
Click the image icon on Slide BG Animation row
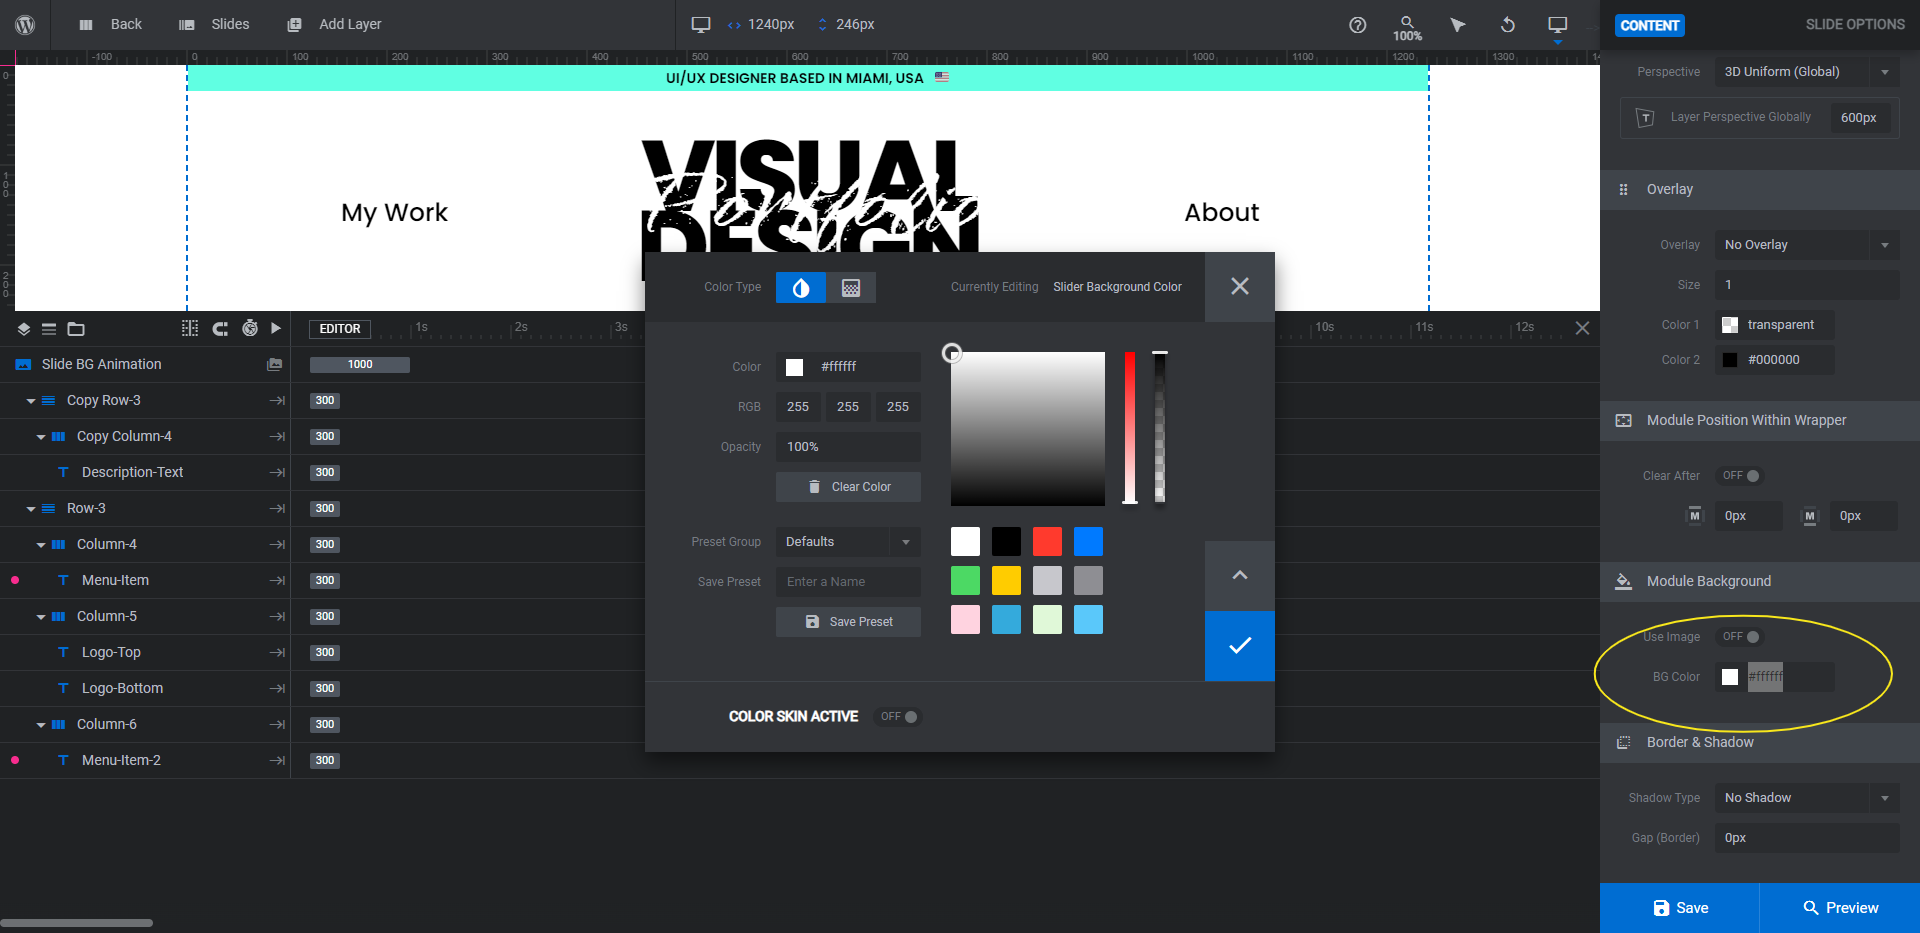point(274,365)
